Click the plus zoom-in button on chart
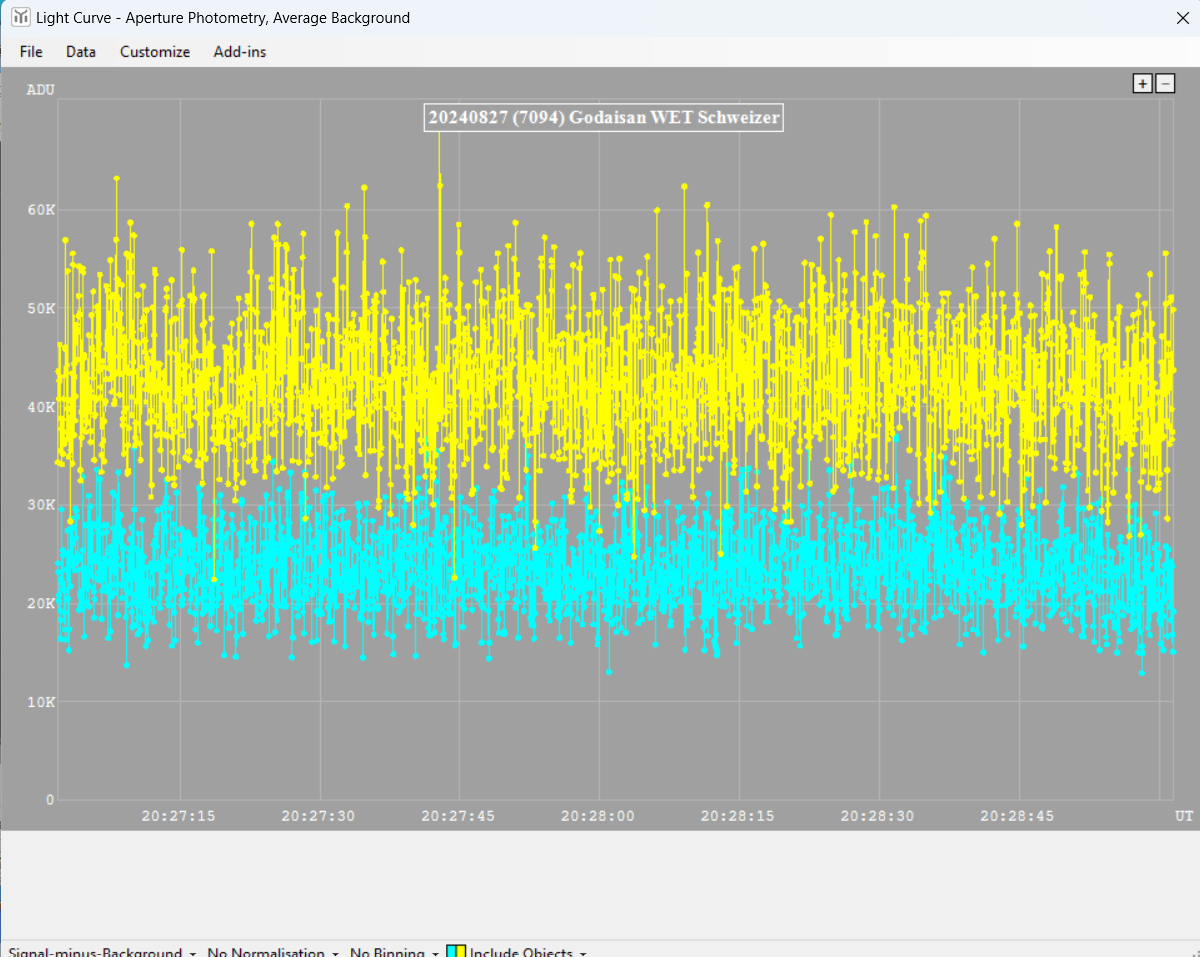This screenshot has height=957, width=1200. click(1142, 84)
